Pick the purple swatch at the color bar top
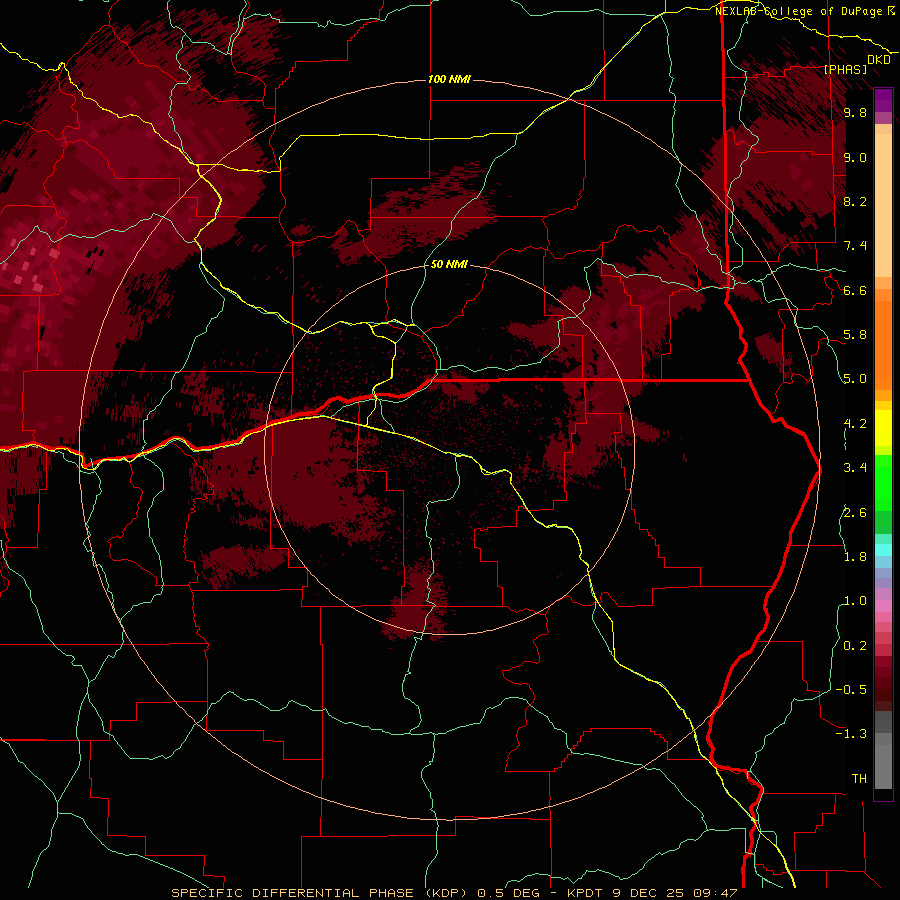 [883, 100]
